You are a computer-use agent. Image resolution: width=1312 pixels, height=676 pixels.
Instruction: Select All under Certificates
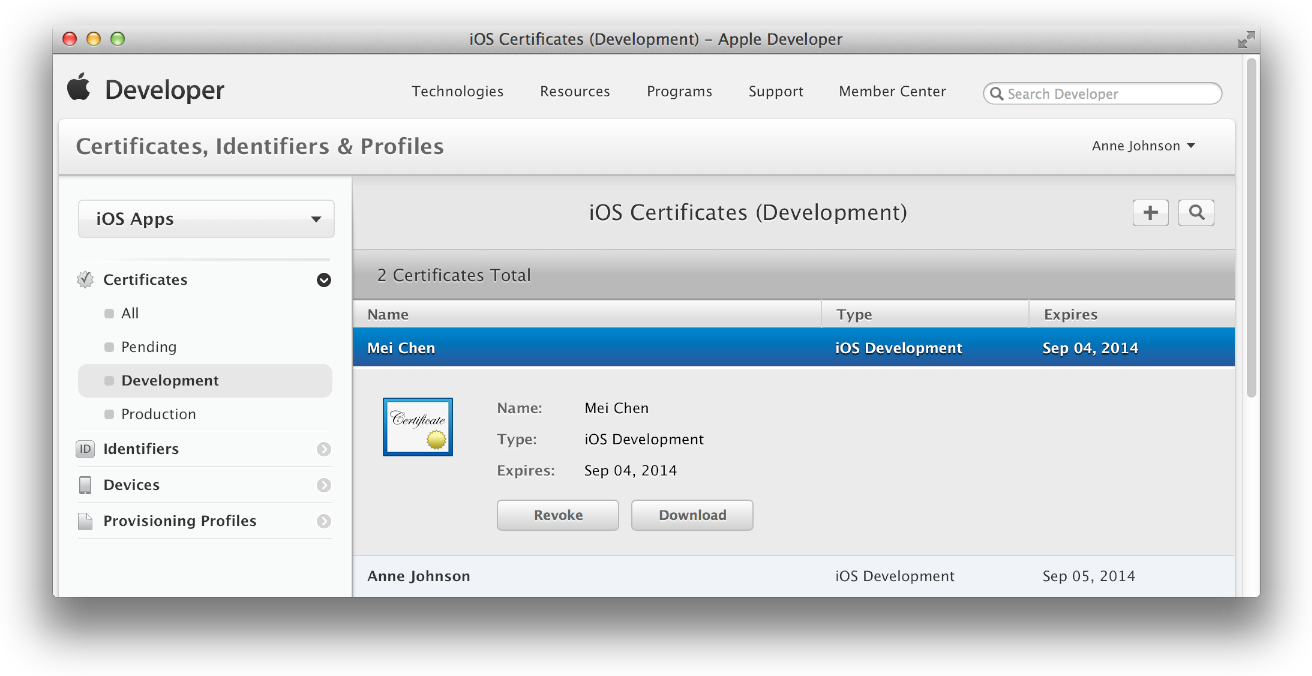point(130,313)
